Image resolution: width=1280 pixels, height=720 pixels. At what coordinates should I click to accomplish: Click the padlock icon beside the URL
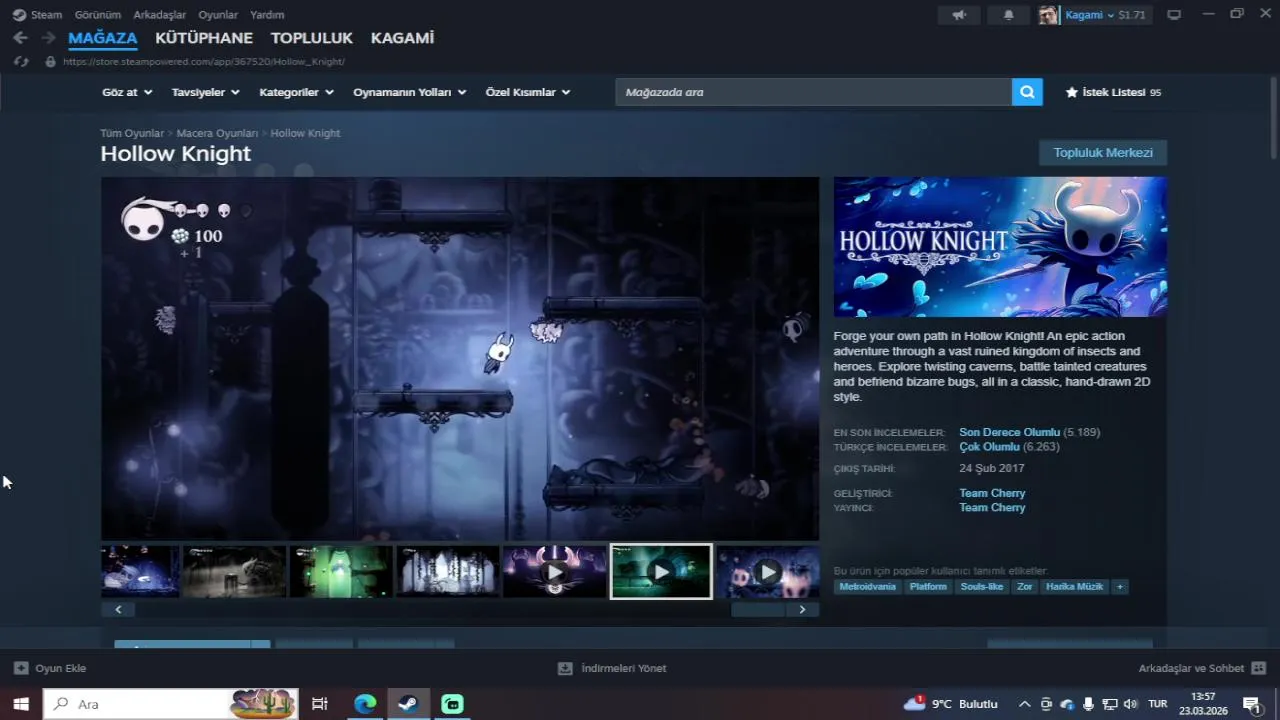point(50,62)
